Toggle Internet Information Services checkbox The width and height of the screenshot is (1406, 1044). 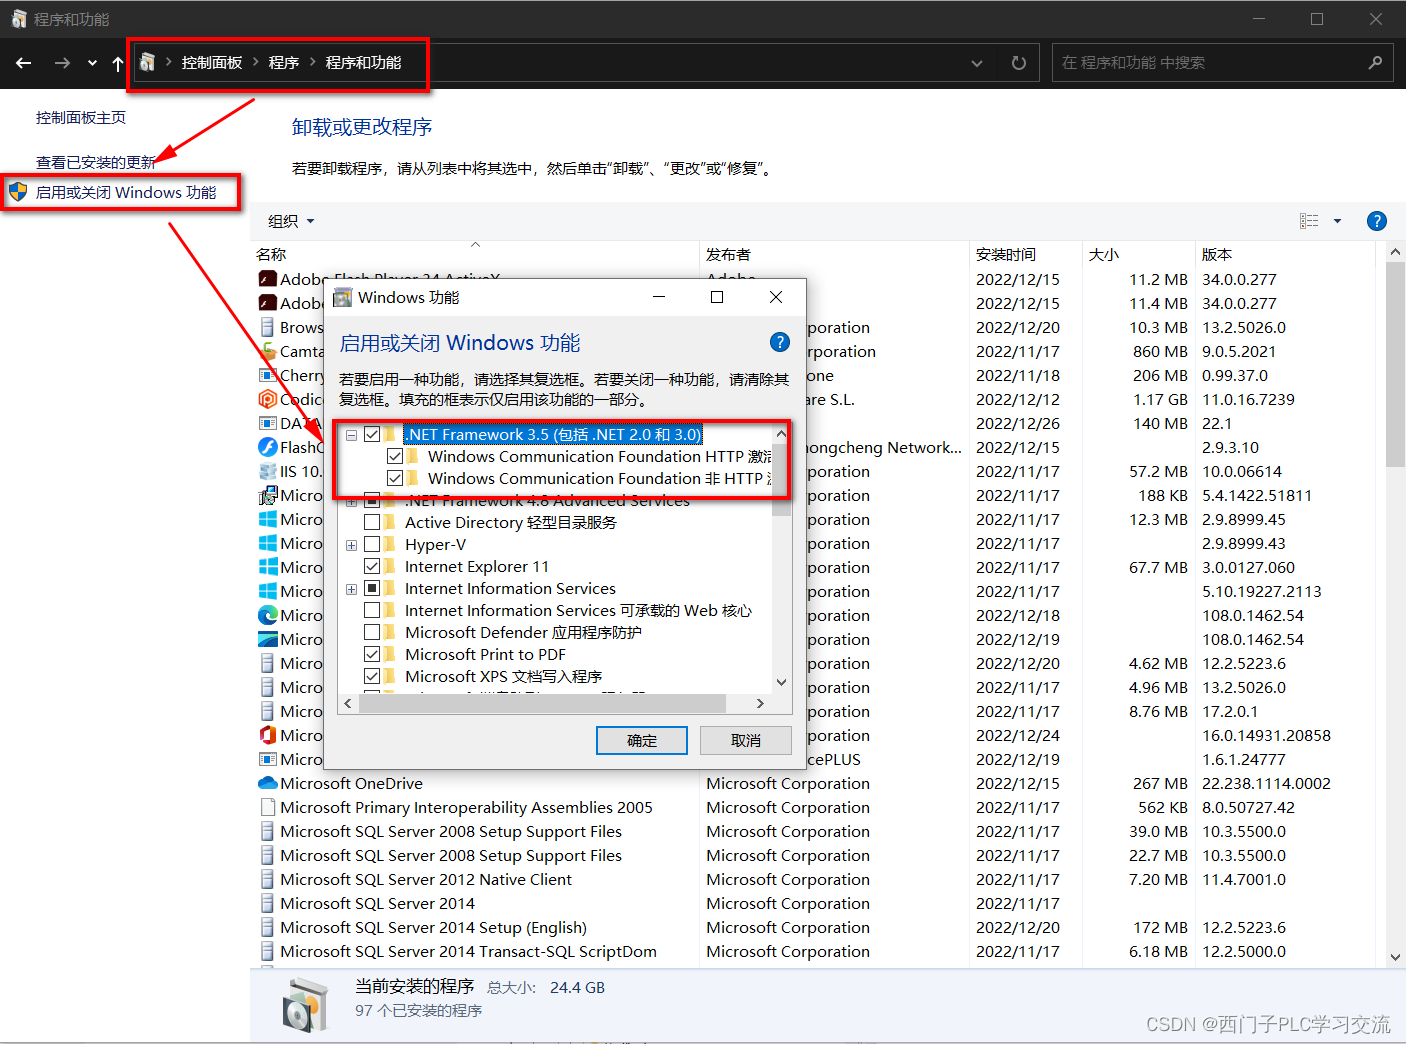pyautogui.click(x=372, y=588)
